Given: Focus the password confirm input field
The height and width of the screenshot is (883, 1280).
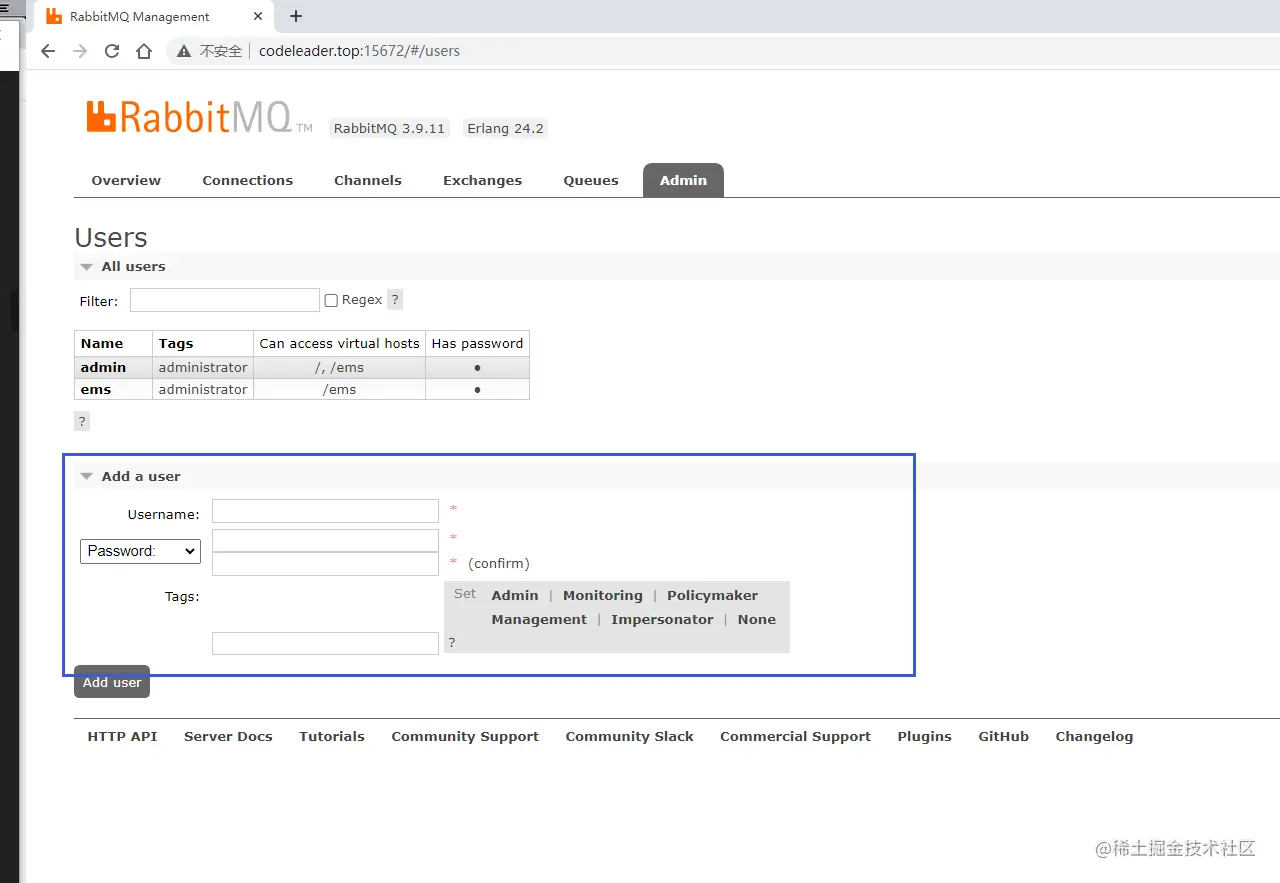Looking at the screenshot, I should pos(325,564).
